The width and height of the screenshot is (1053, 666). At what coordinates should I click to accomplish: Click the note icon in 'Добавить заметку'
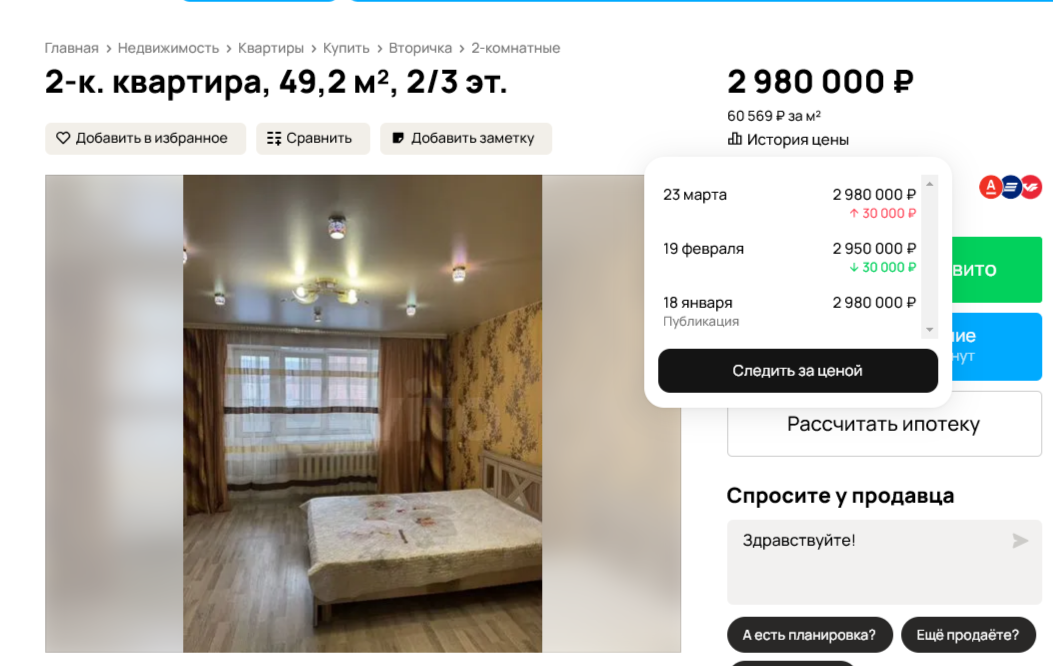[398, 138]
